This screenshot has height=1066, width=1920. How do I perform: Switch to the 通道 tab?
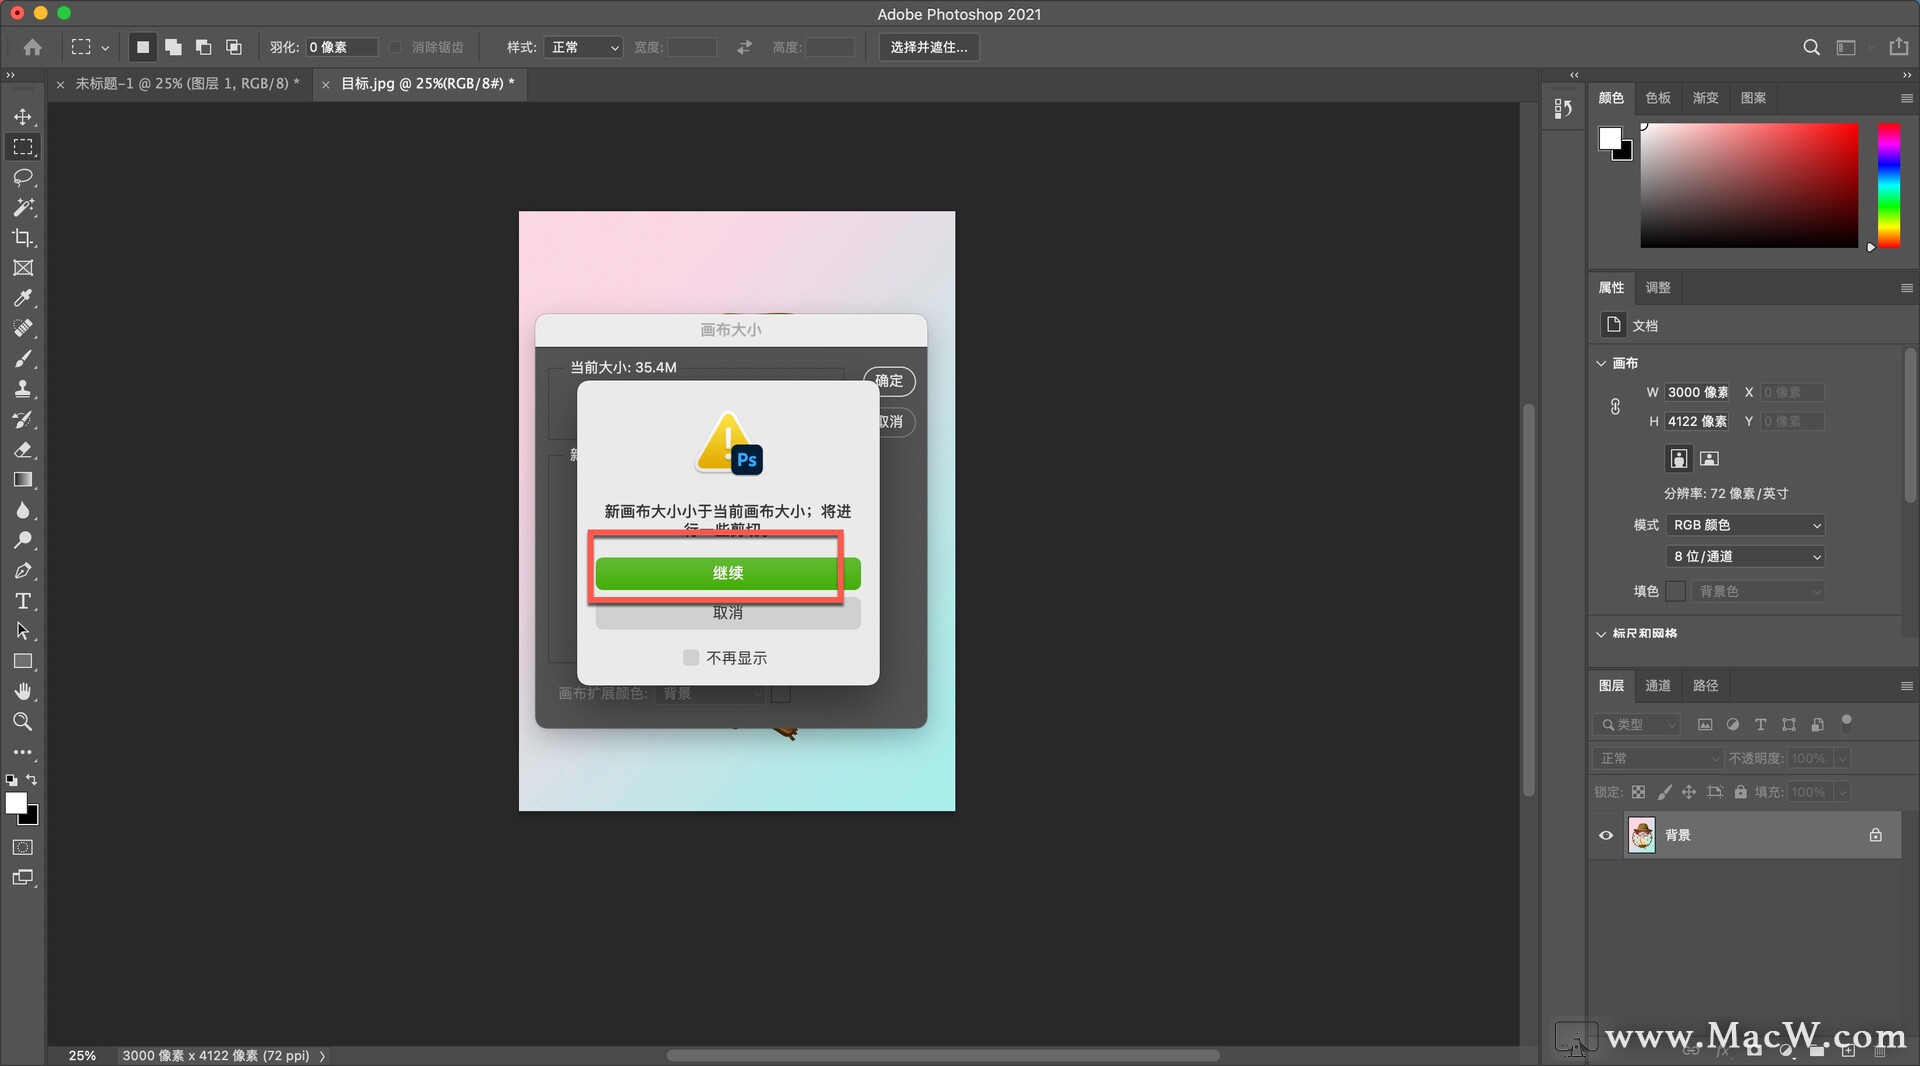coord(1658,685)
